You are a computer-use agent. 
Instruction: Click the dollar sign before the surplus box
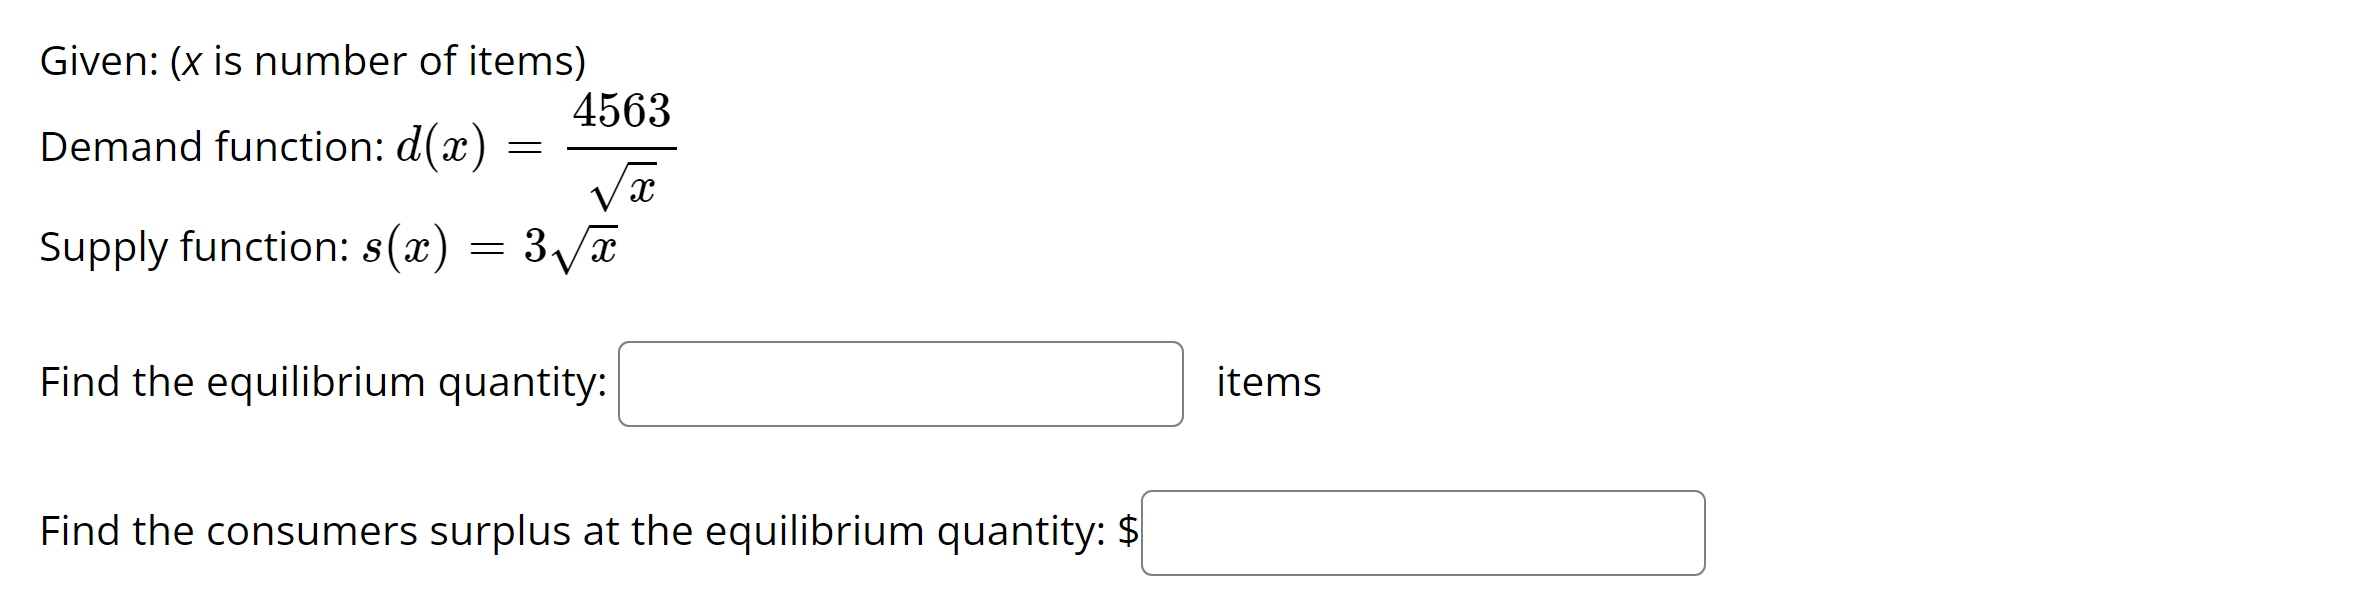1128,531
